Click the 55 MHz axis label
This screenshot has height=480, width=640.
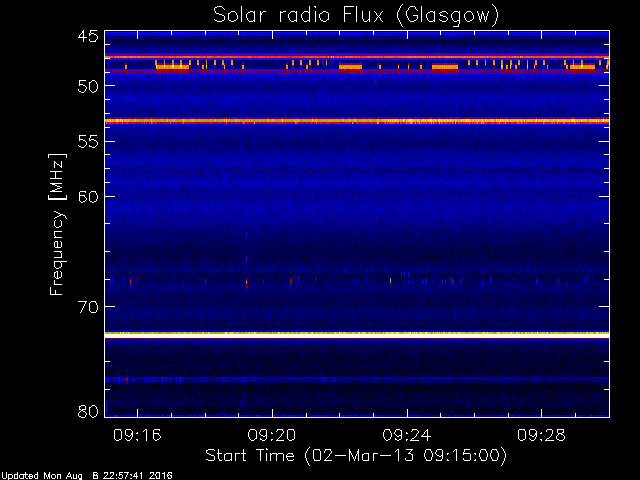tap(88, 142)
